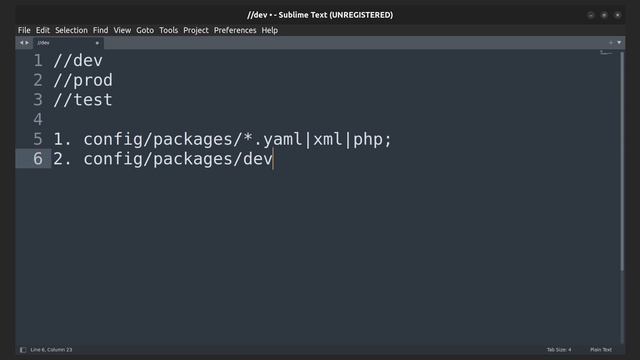Click line number 2 in the gutter
The height and width of the screenshot is (360, 640).
click(38, 80)
